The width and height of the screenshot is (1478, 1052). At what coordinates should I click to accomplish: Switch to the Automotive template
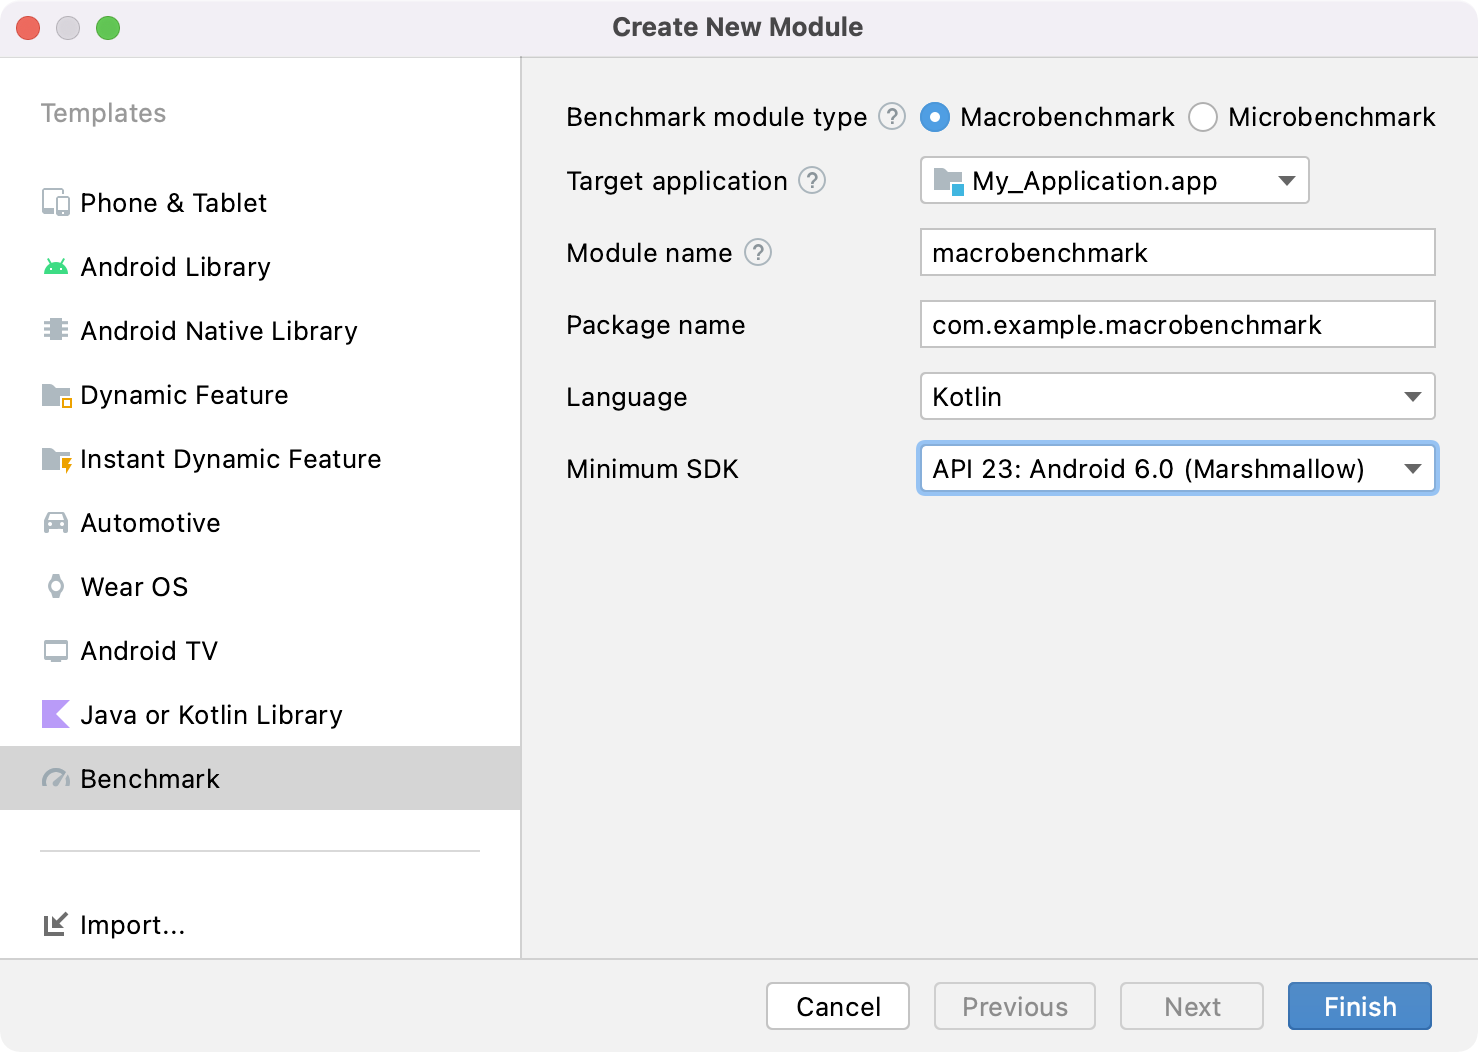tap(150, 522)
